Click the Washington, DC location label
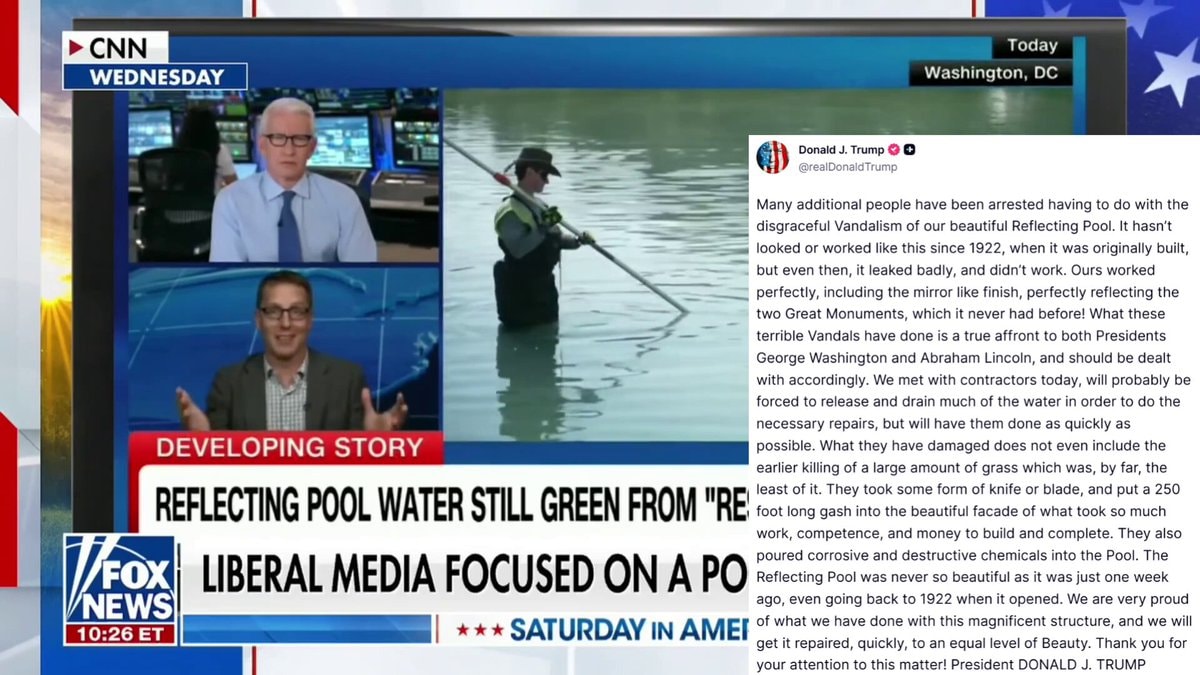Screen dimensions: 1200x675 pos(991,73)
